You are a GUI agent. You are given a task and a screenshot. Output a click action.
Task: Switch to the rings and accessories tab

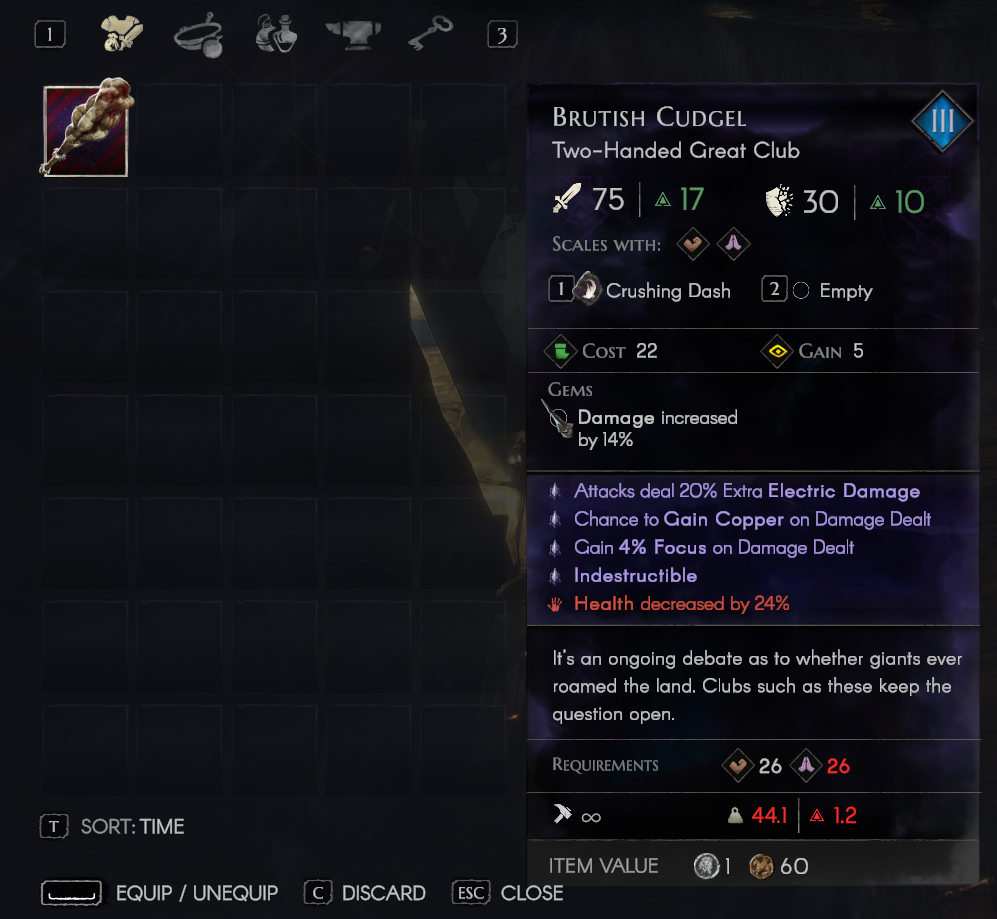pyautogui.click(x=199, y=36)
